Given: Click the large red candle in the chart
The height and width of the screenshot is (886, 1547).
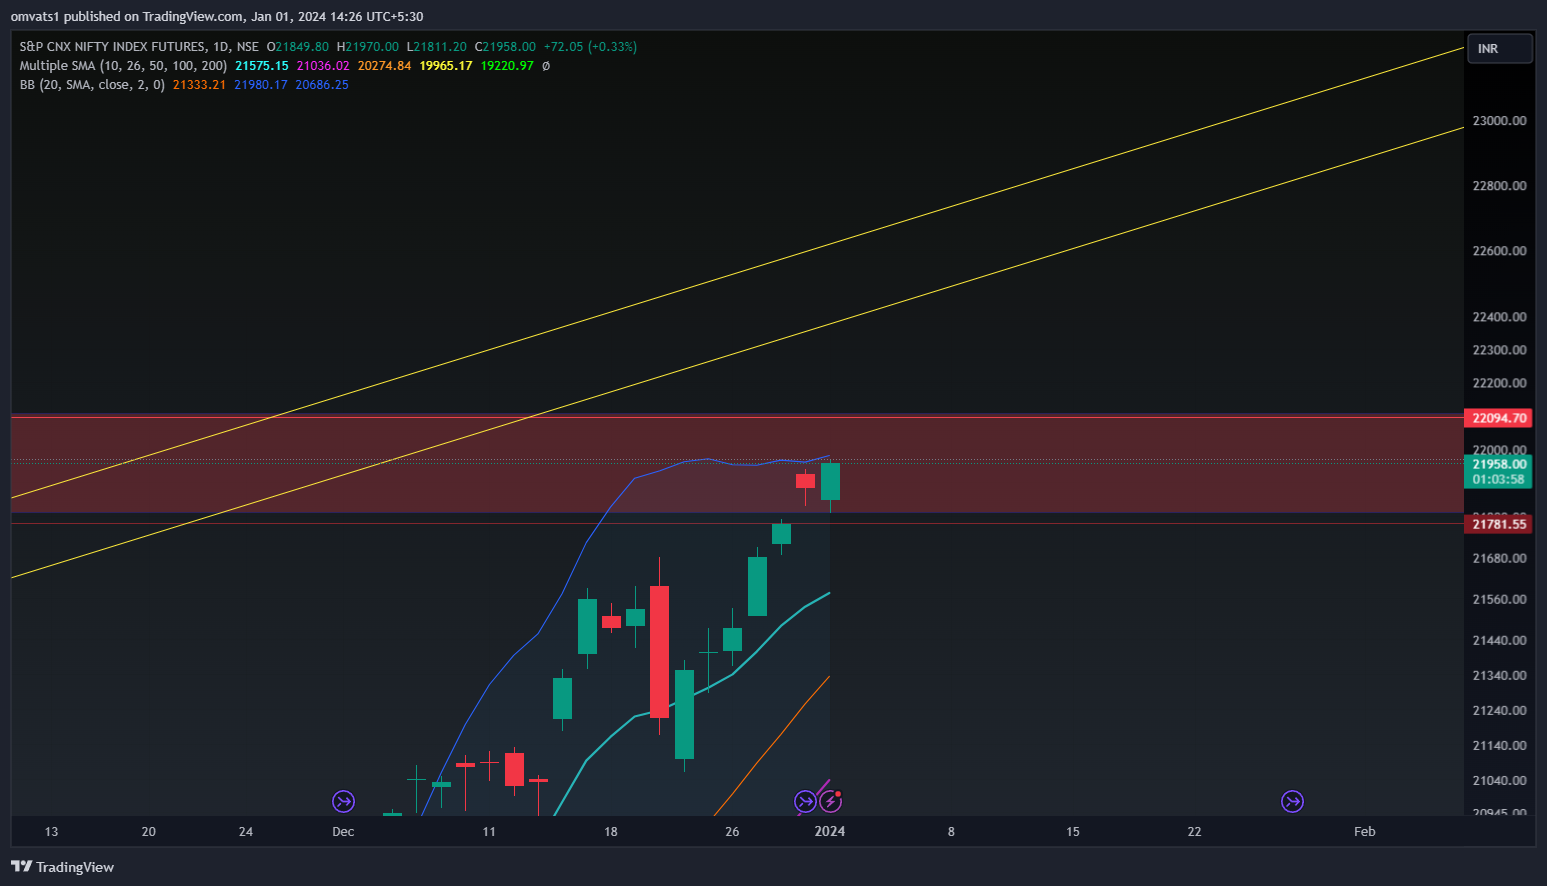Looking at the screenshot, I should tap(659, 651).
